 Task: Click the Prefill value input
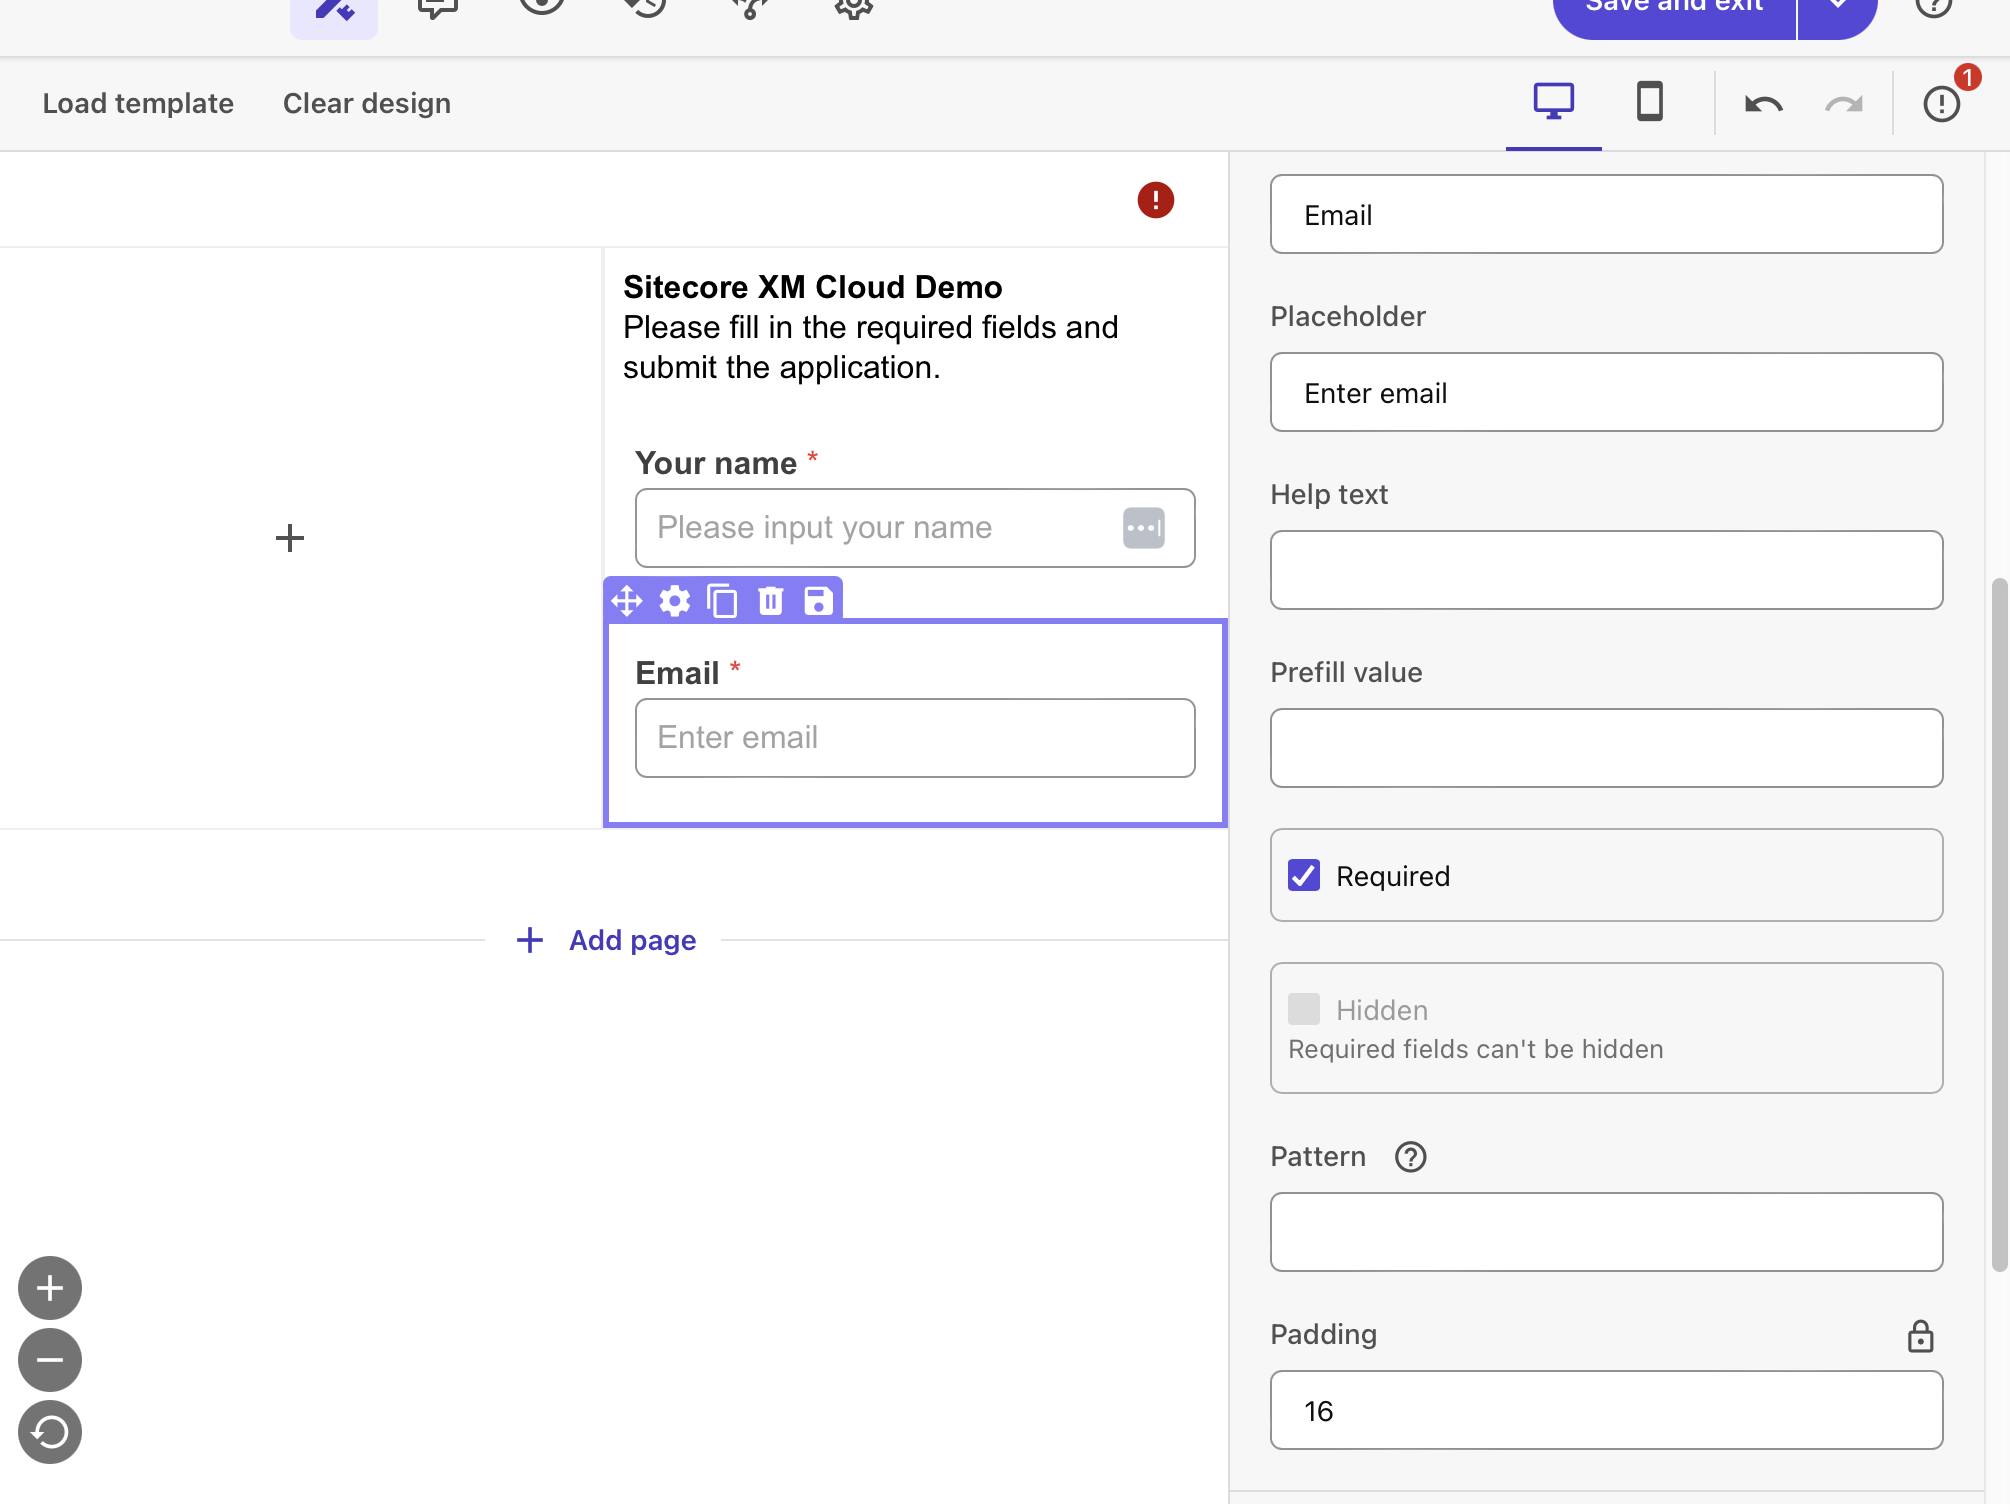(1606, 748)
